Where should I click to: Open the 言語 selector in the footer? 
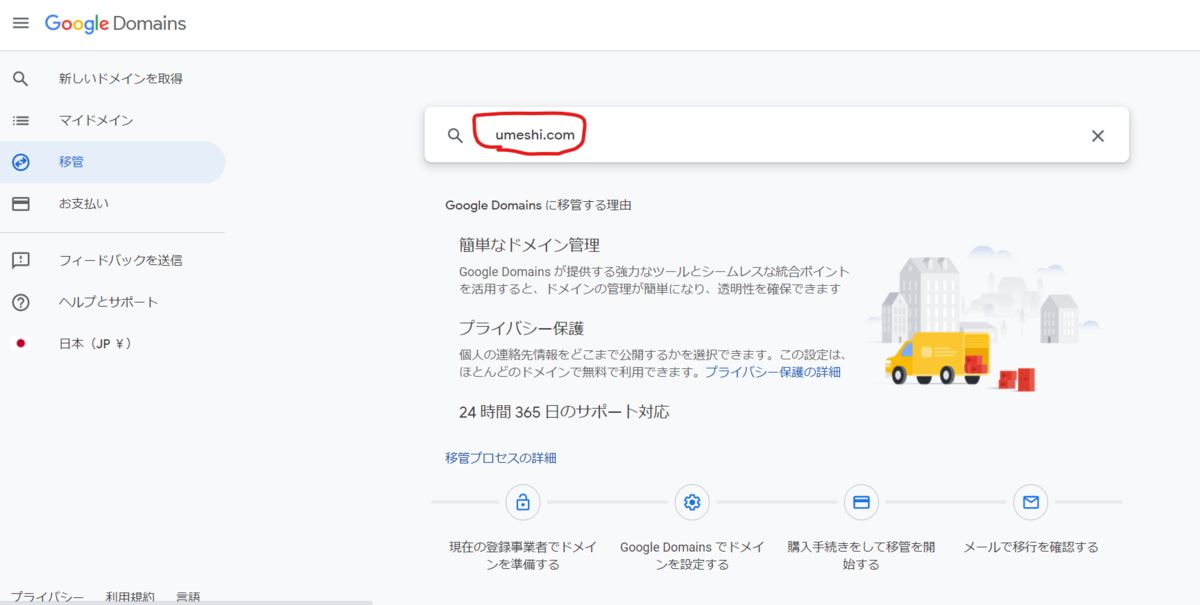189,596
